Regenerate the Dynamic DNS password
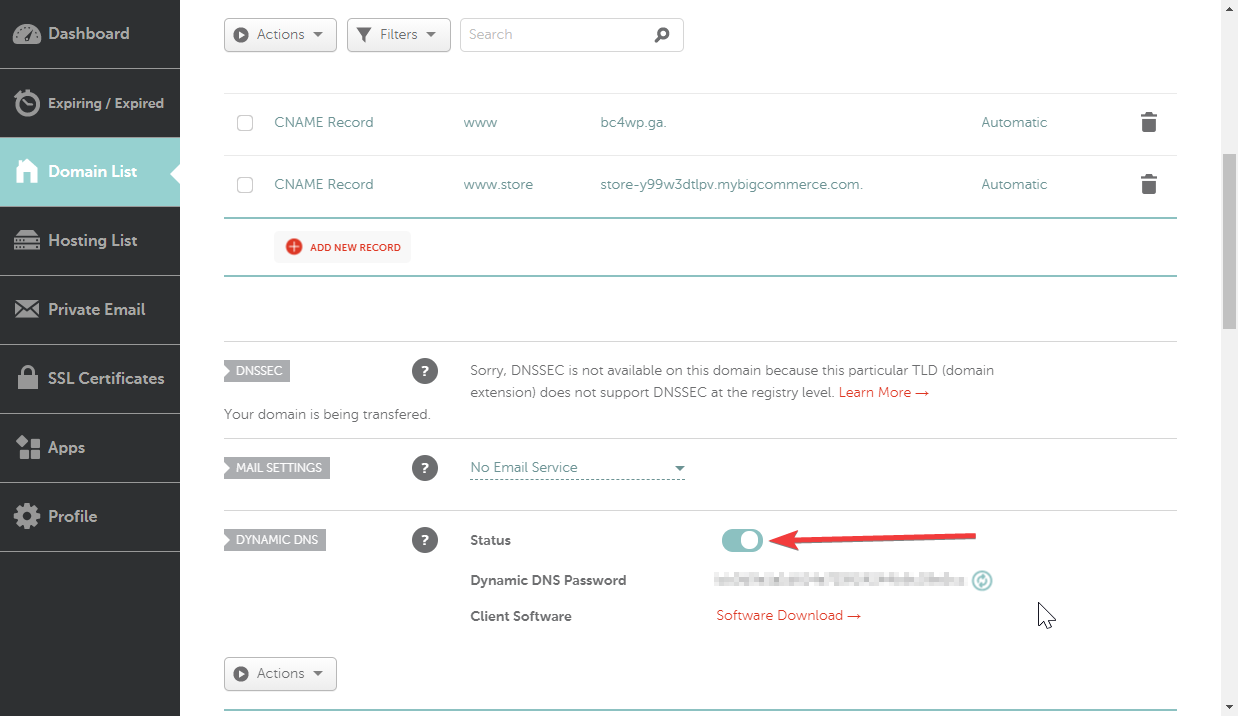The height and width of the screenshot is (716, 1238). (982, 581)
